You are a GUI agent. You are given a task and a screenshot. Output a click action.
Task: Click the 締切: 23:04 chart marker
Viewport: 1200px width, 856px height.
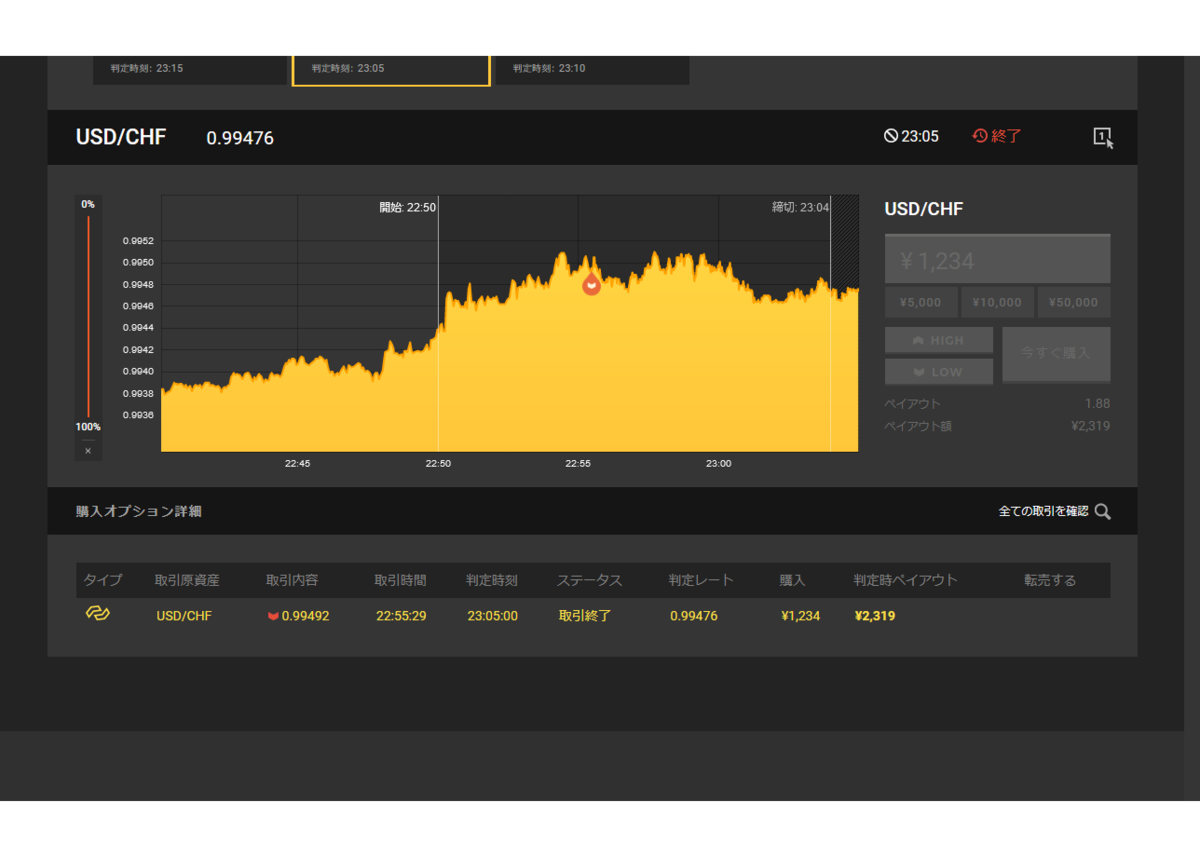pos(800,208)
